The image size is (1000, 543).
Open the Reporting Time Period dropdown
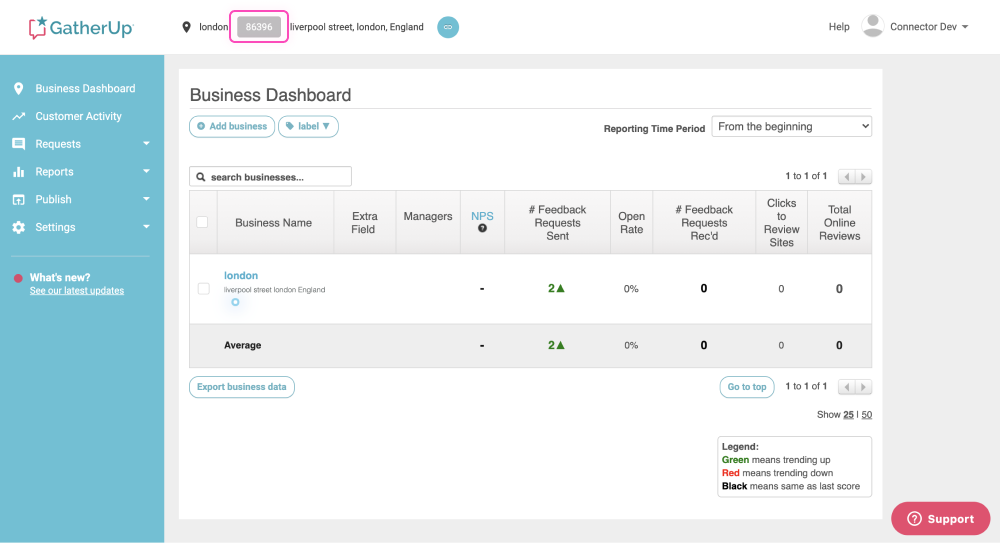791,127
